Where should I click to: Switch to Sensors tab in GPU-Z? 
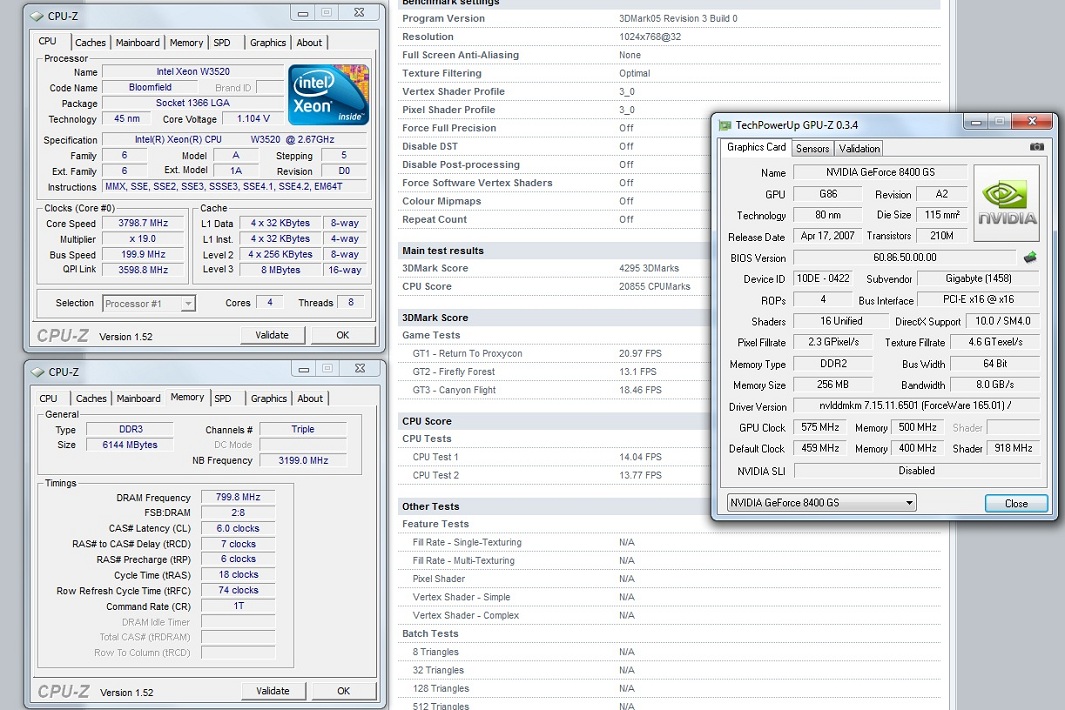812,148
